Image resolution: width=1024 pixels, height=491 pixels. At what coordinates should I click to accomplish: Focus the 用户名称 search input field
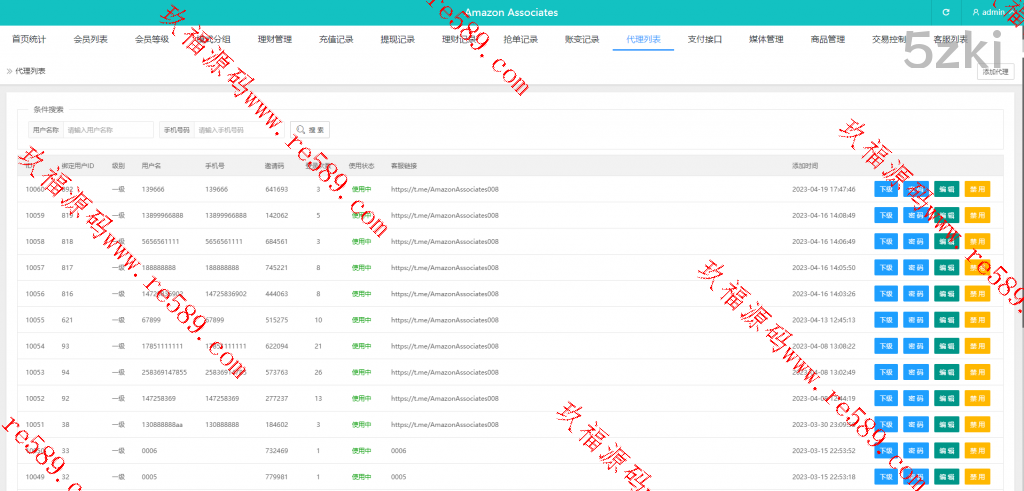click(108, 130)
